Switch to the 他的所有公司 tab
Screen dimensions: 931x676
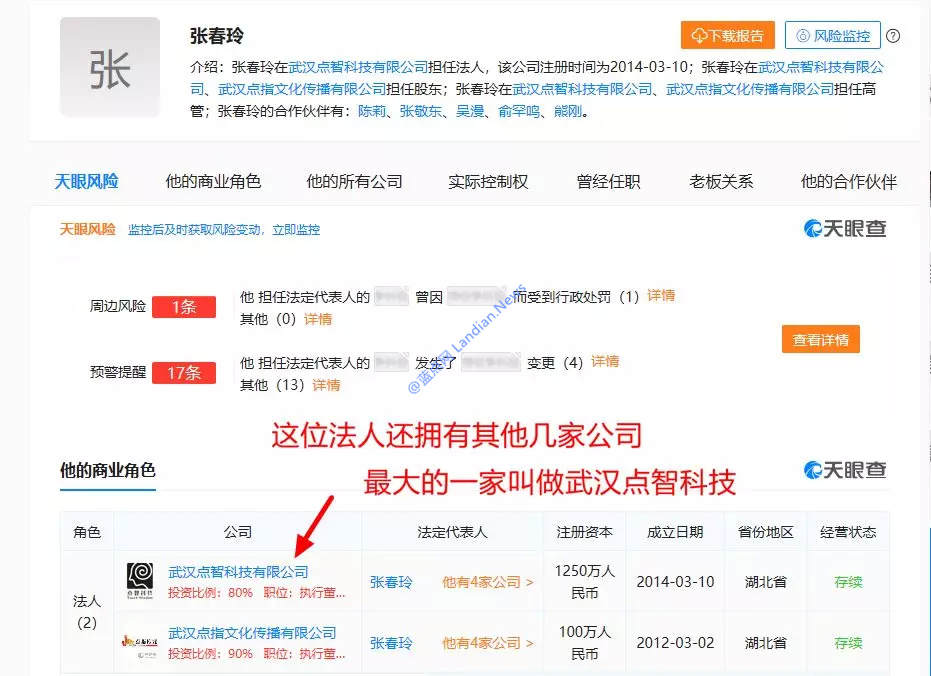[x=354, y=181]
